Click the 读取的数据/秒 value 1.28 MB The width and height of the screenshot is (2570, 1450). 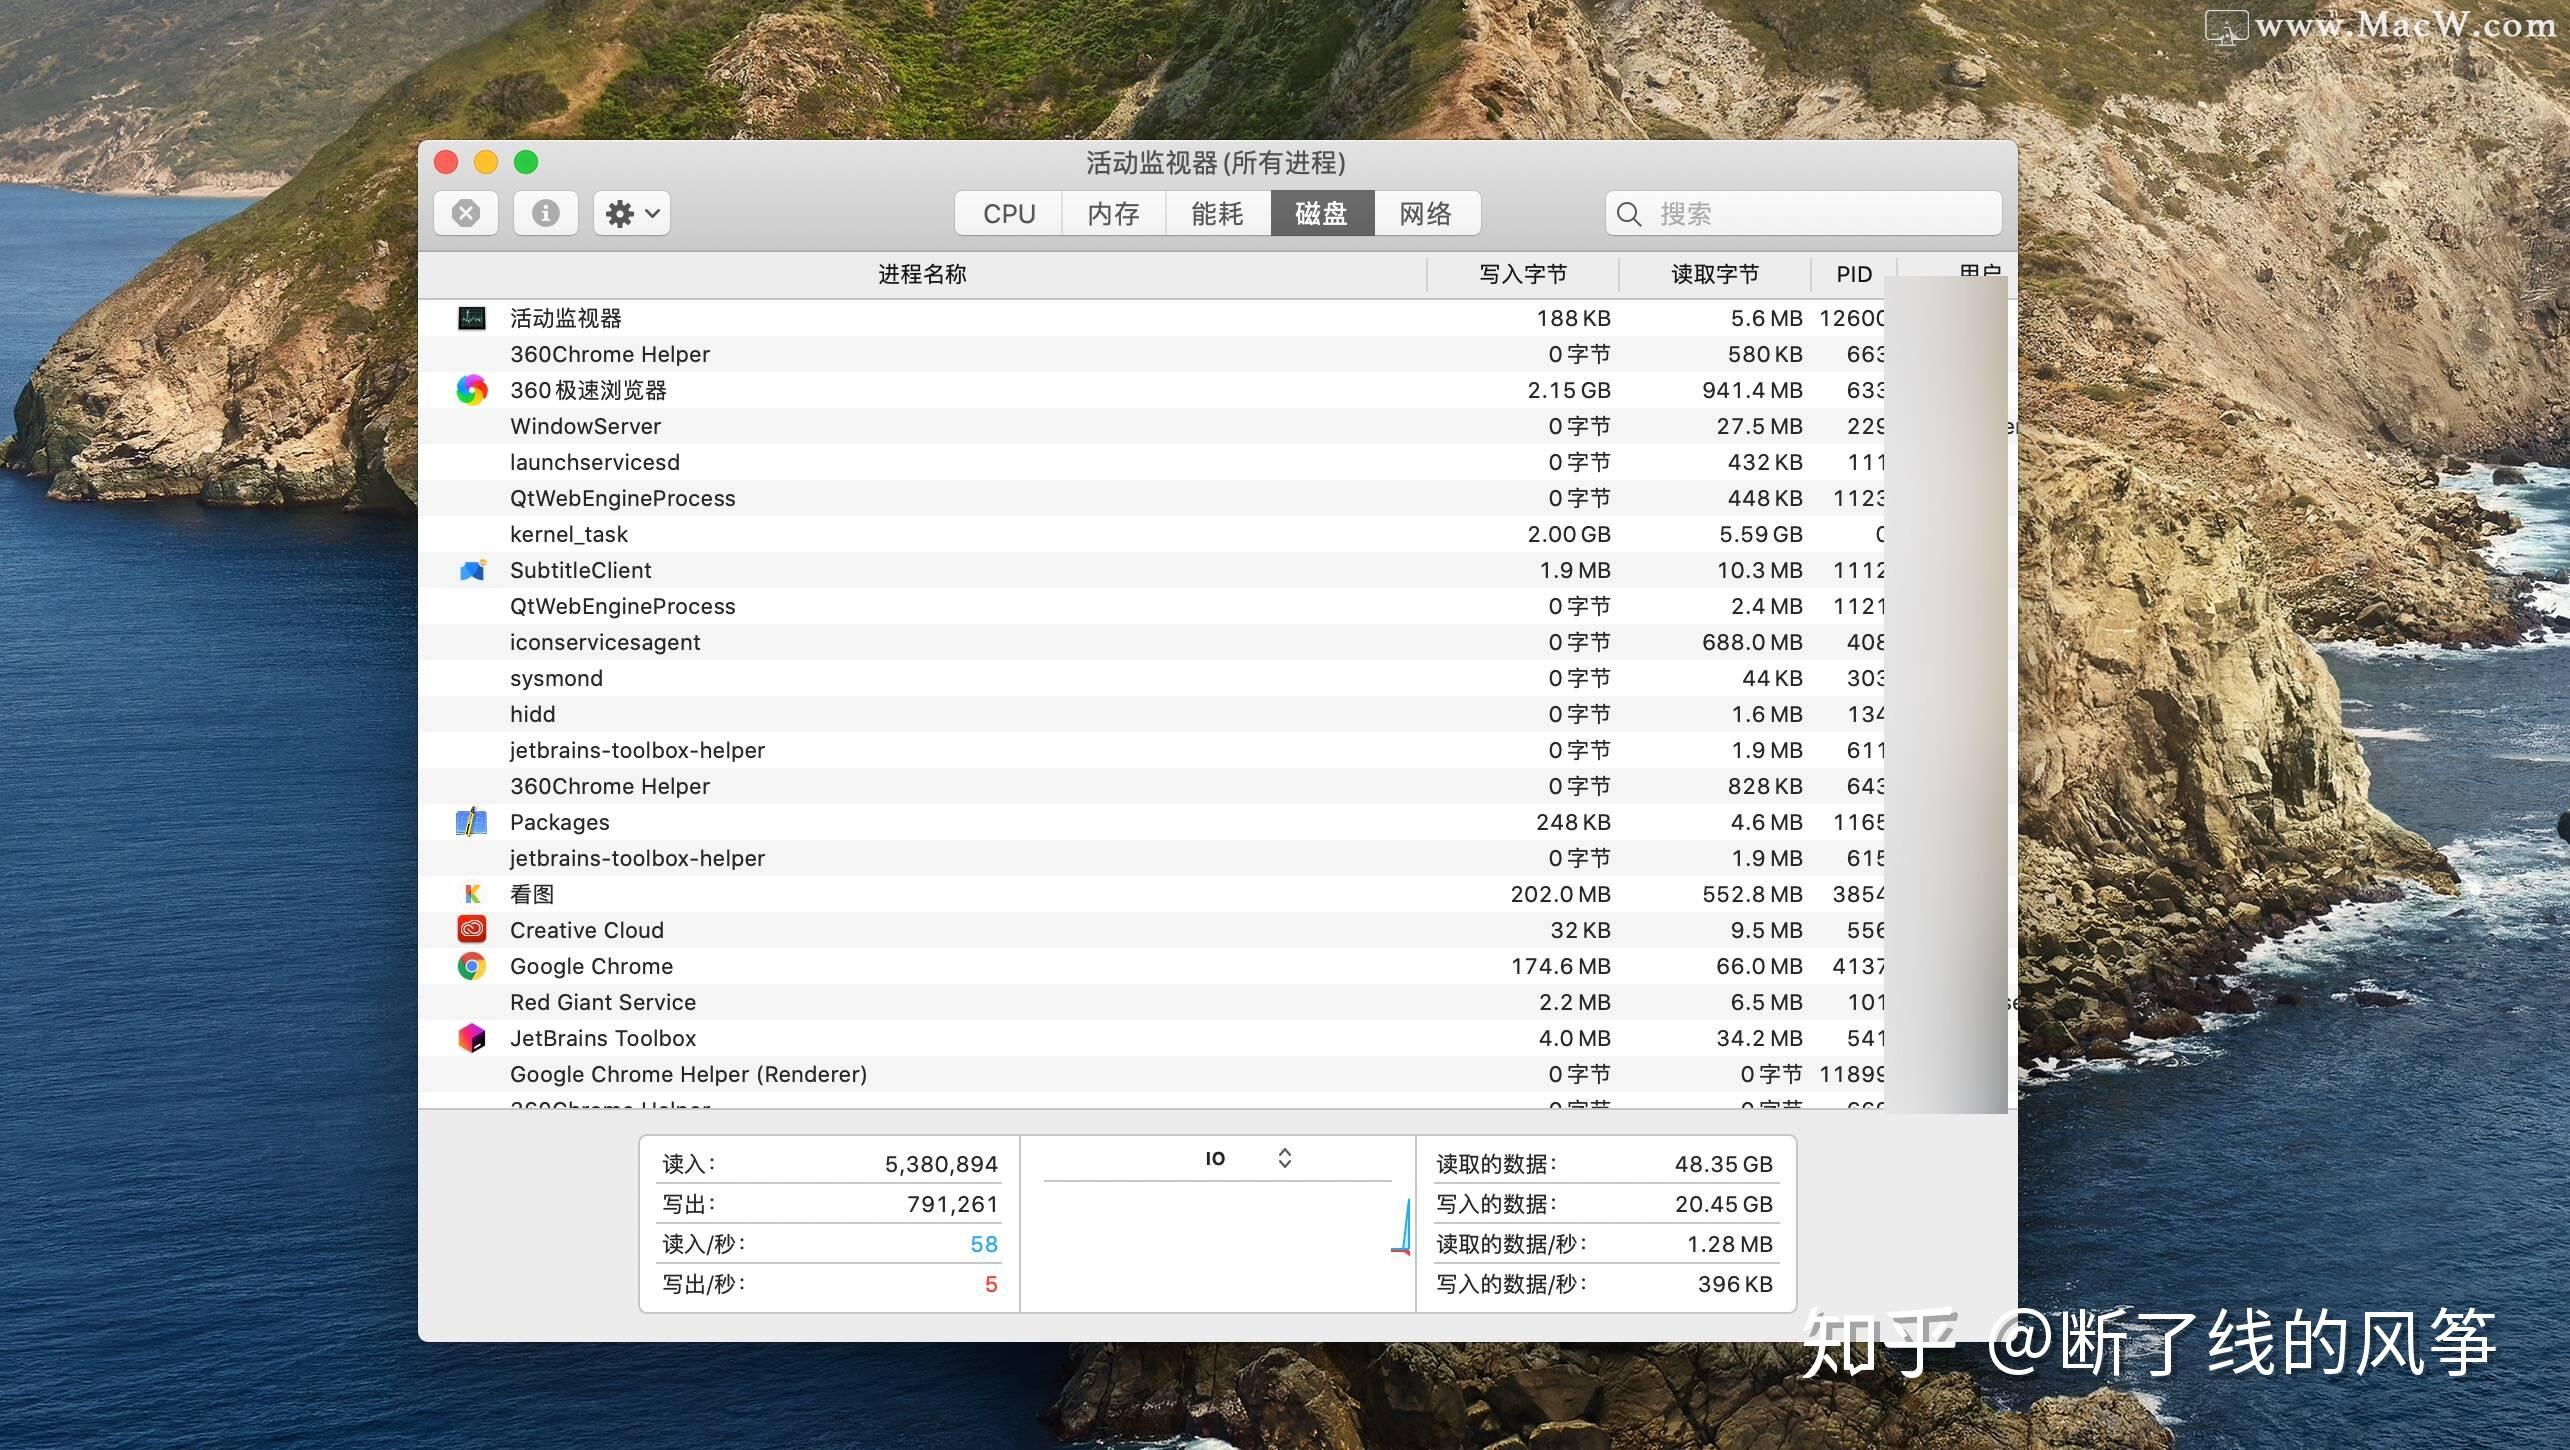click(x=1730, y=1244)
